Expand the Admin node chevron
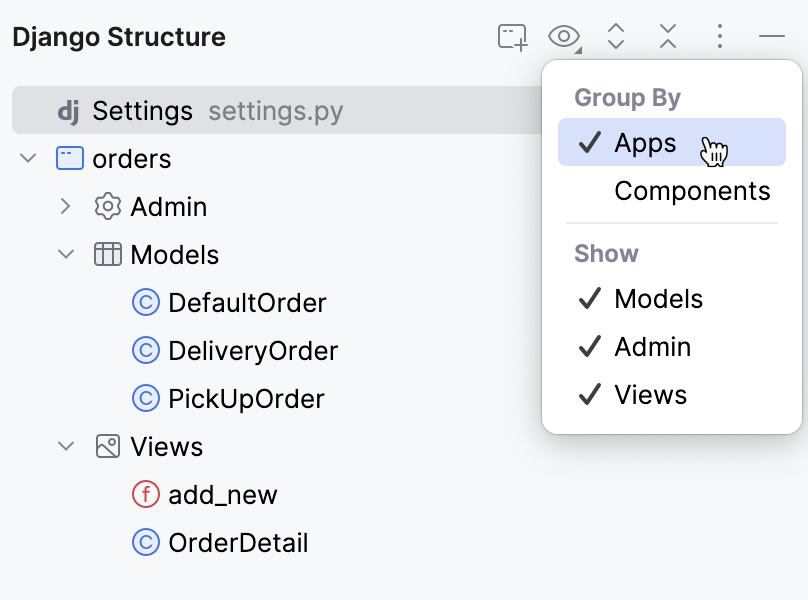The height and width of the screenshot is (600, 808). [x=66, y=206]
